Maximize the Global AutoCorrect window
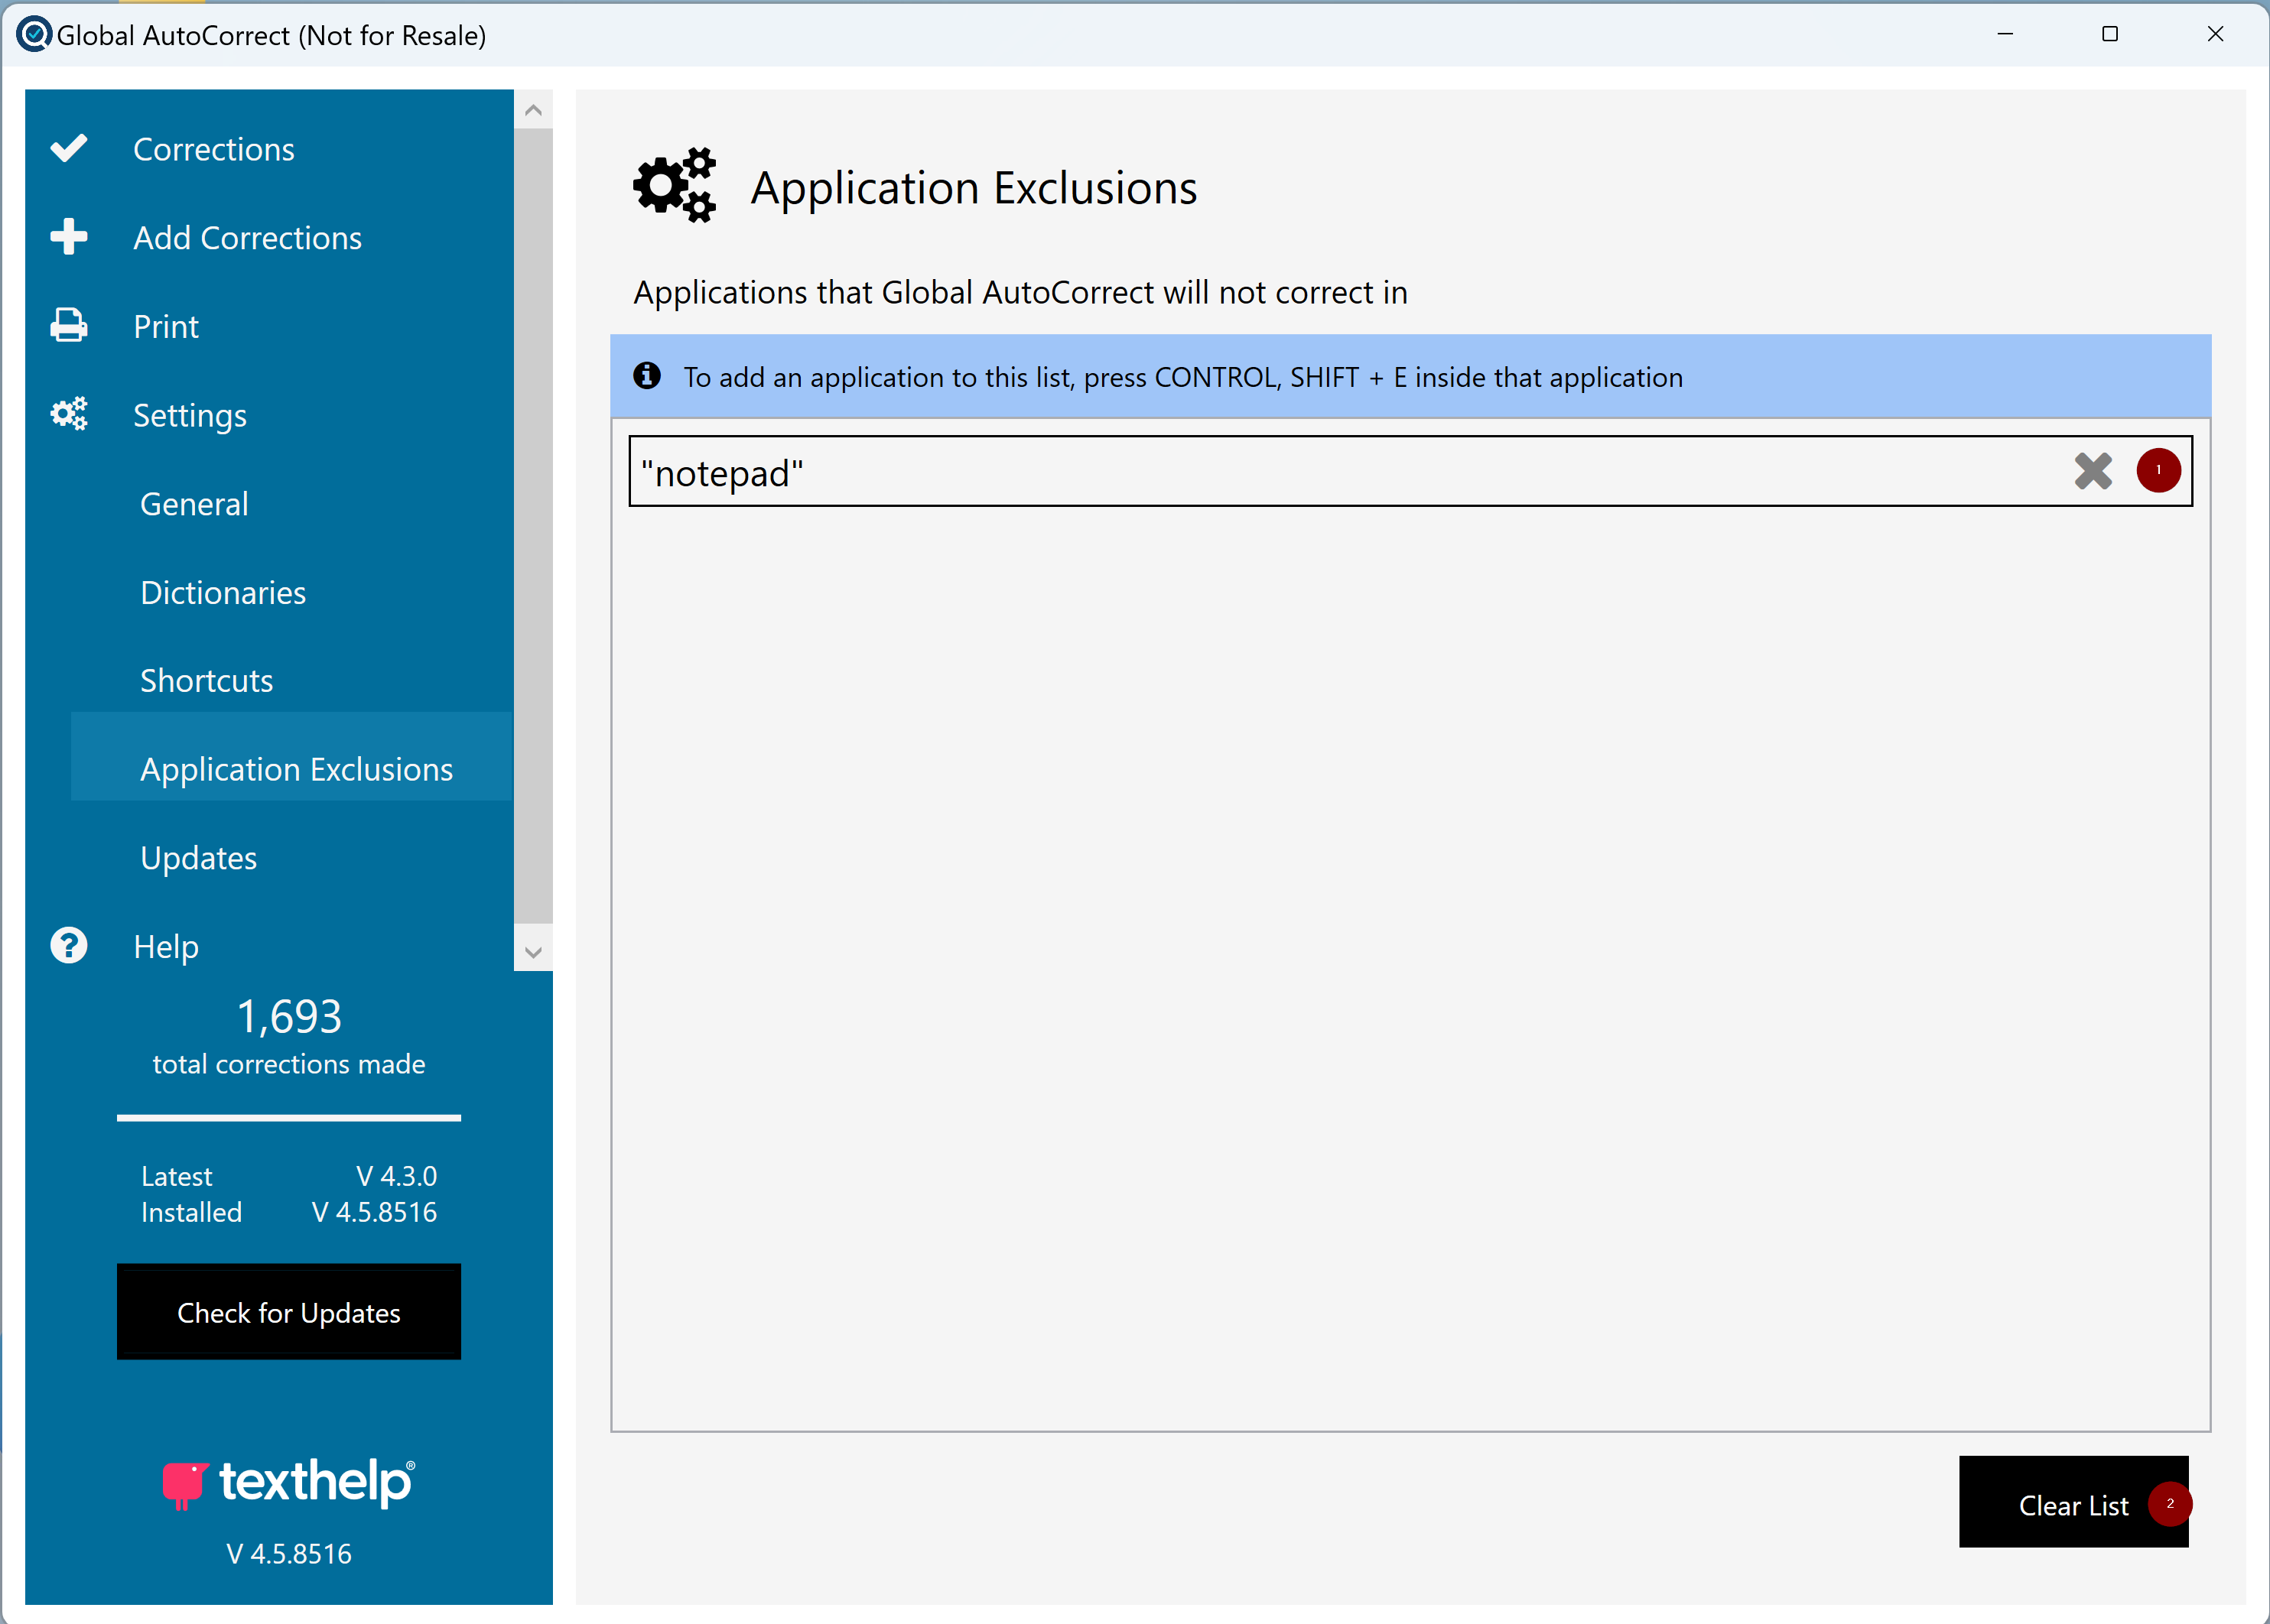Screen dimensions: 2270x1624 [x=2110, y=34]
